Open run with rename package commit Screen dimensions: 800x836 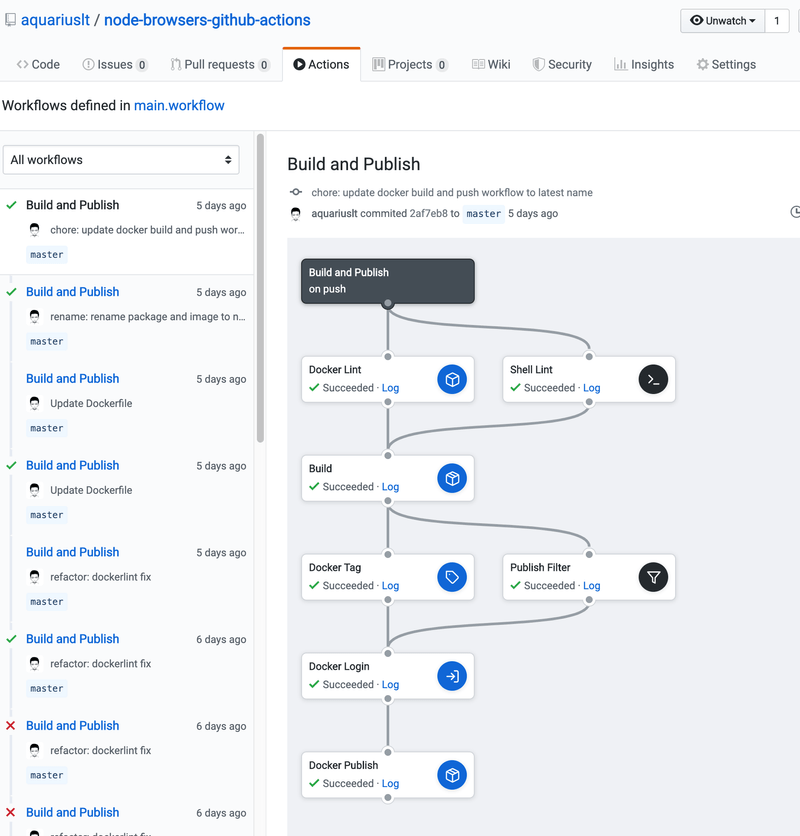point(73,292)
